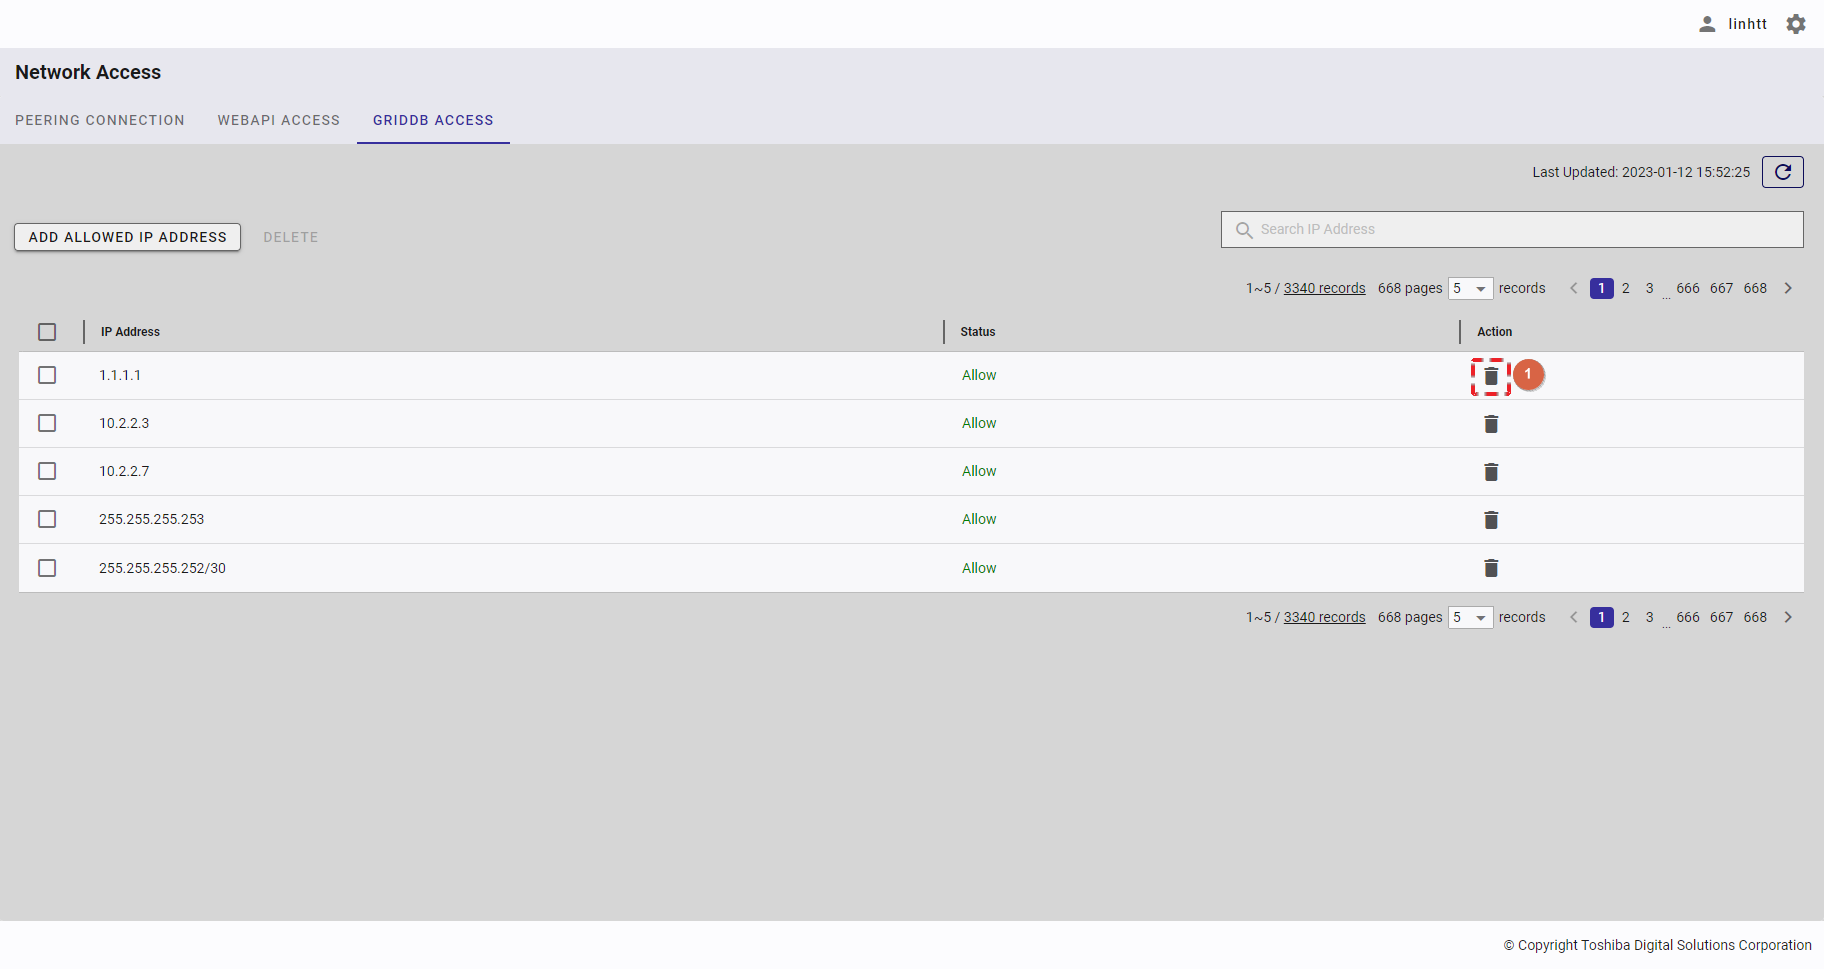1824x969 pixels.
Task: Switch to the Peering Connection tab
Action: point(100,120)
